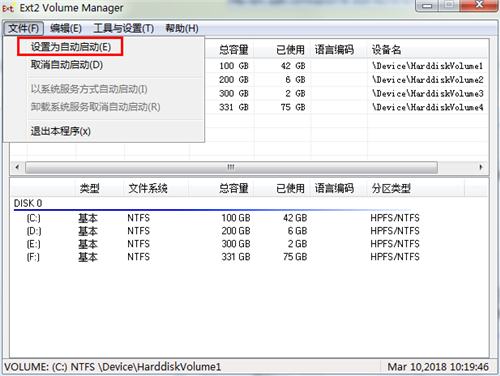This screenshot has width=500, height=376.
Task: Open the 编辑(E) menu
Action: (66, 28)
